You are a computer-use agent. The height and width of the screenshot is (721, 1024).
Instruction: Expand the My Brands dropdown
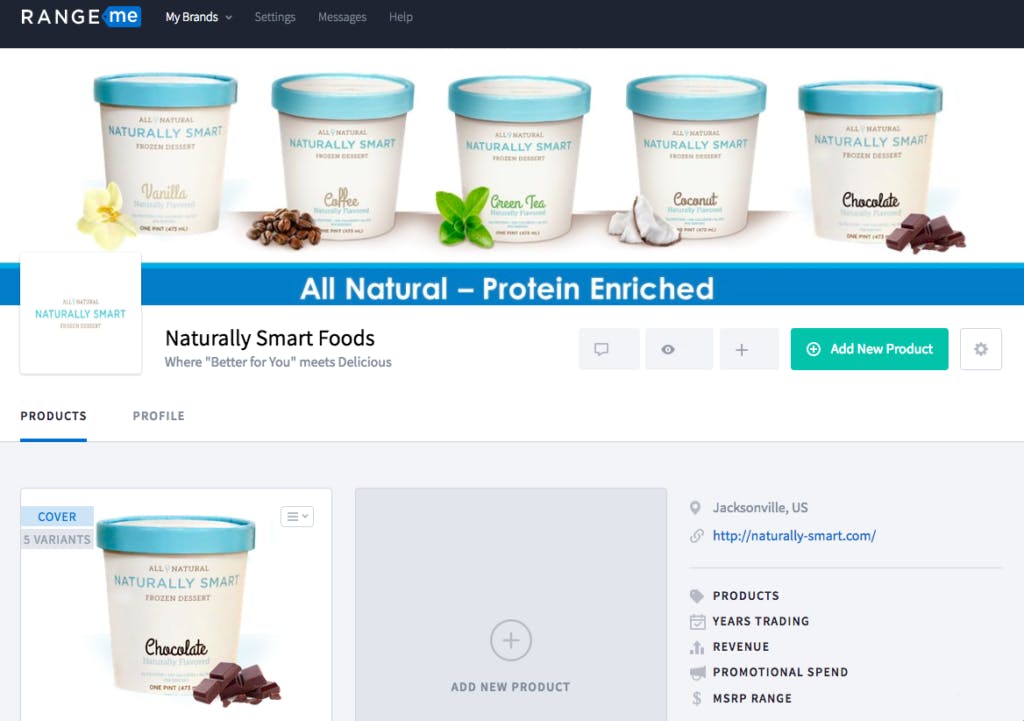coord(199,17)
